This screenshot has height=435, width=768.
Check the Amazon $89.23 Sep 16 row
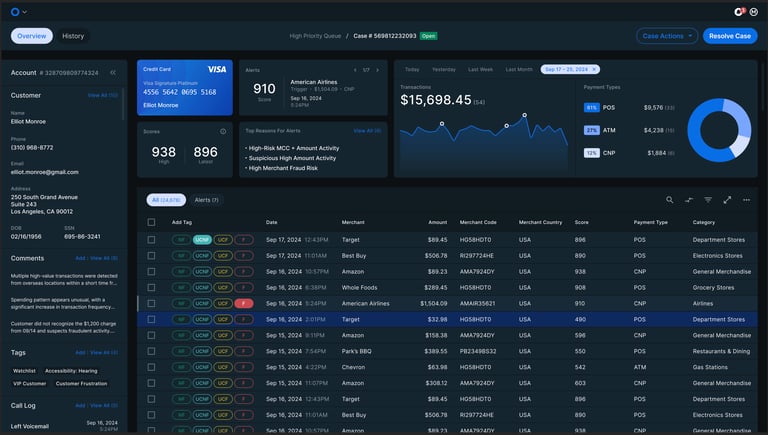coord(151,271)
